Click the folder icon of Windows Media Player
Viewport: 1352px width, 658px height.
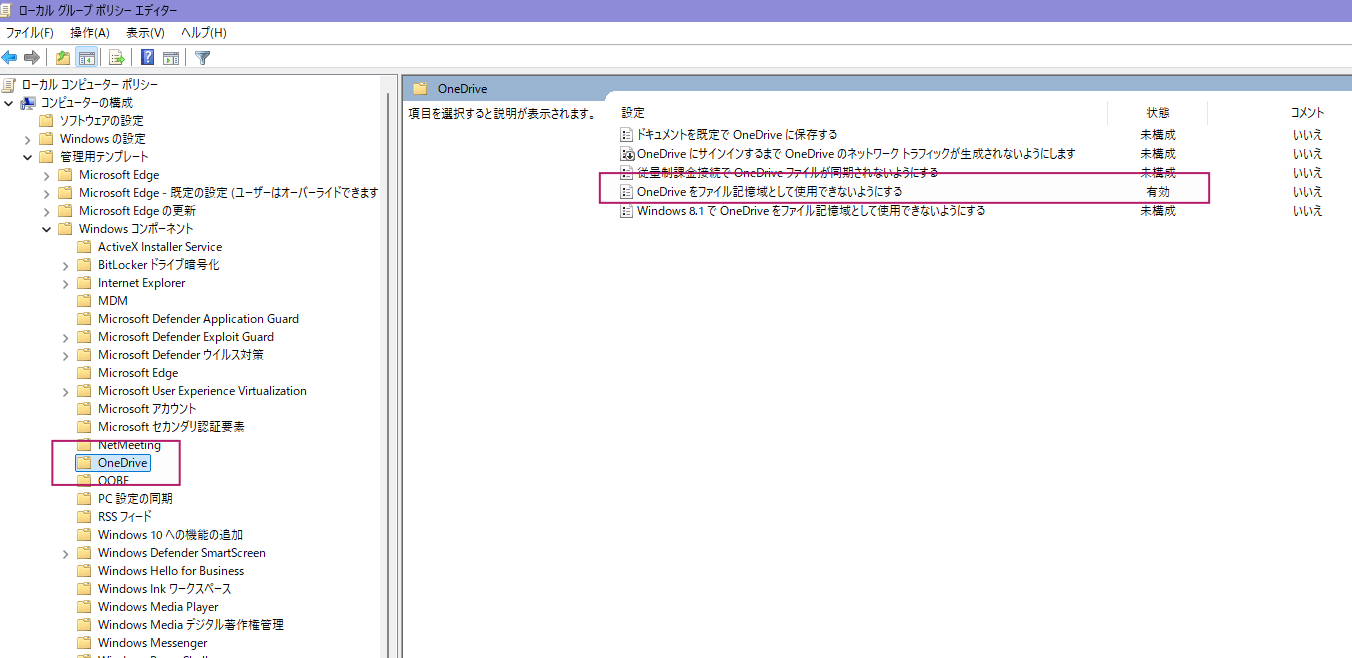tap(84, 607)
